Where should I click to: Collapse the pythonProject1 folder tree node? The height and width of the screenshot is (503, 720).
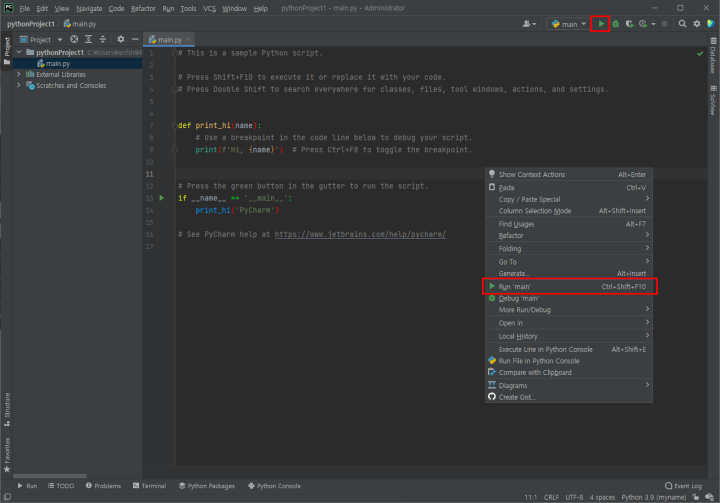19,52
